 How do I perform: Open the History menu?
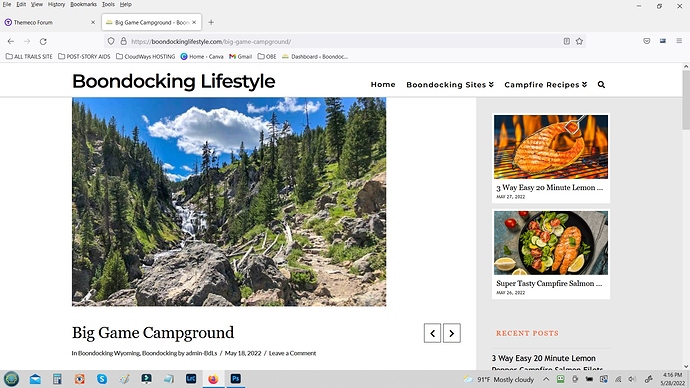point(56,4)
